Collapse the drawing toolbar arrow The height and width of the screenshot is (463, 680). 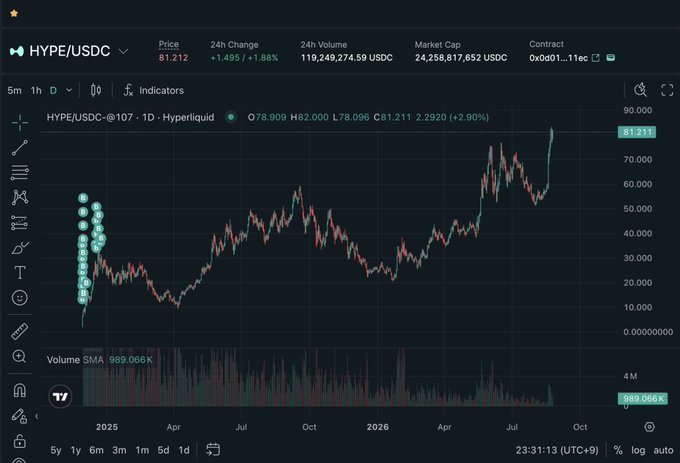37,416
